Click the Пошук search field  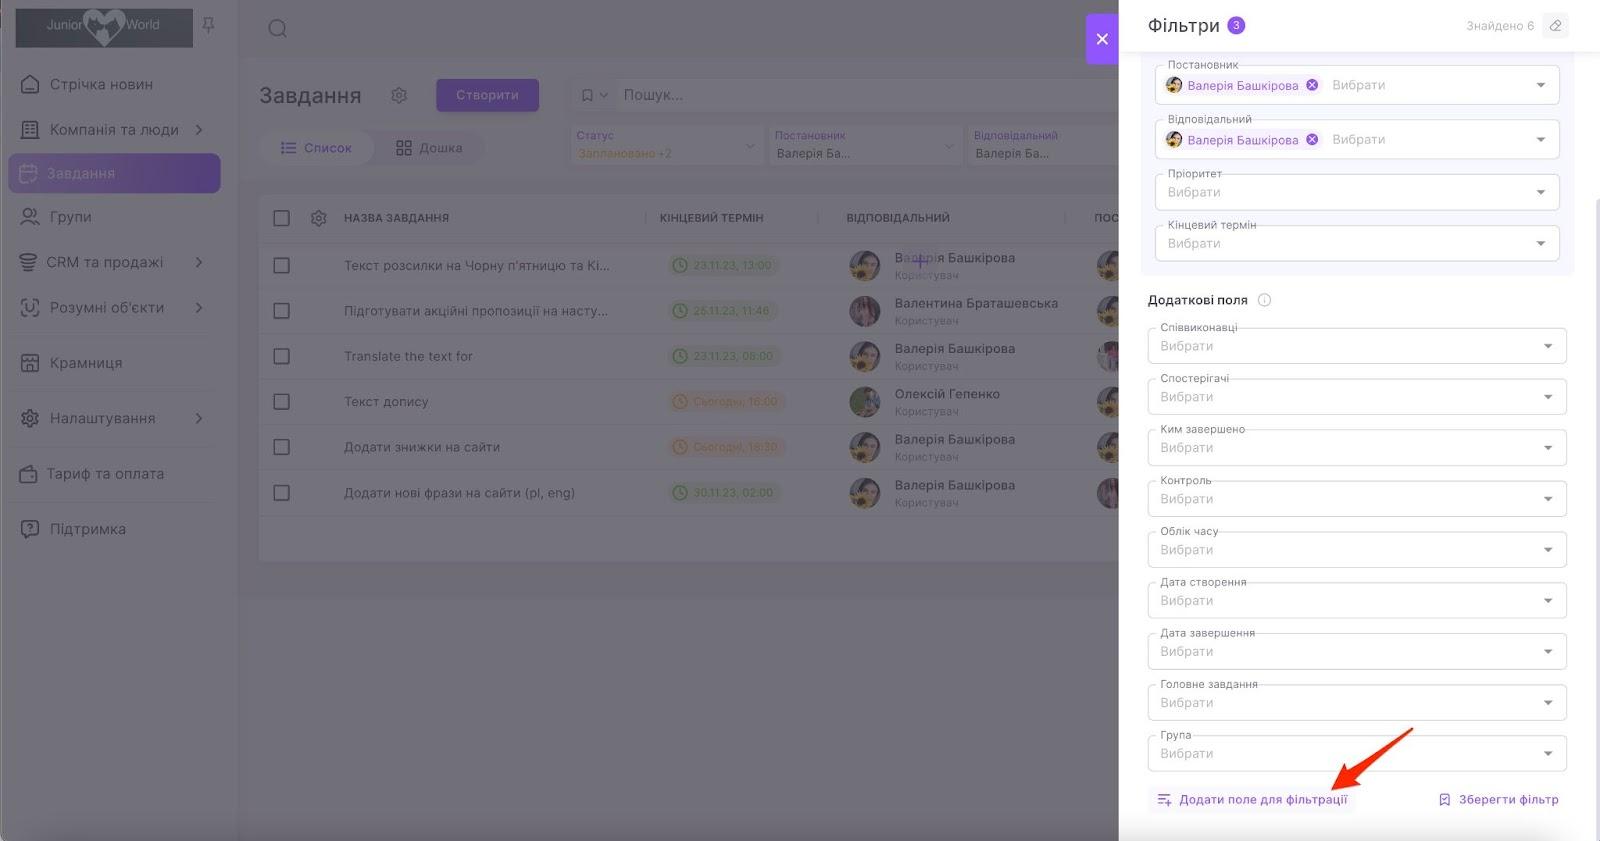point(865,95)
